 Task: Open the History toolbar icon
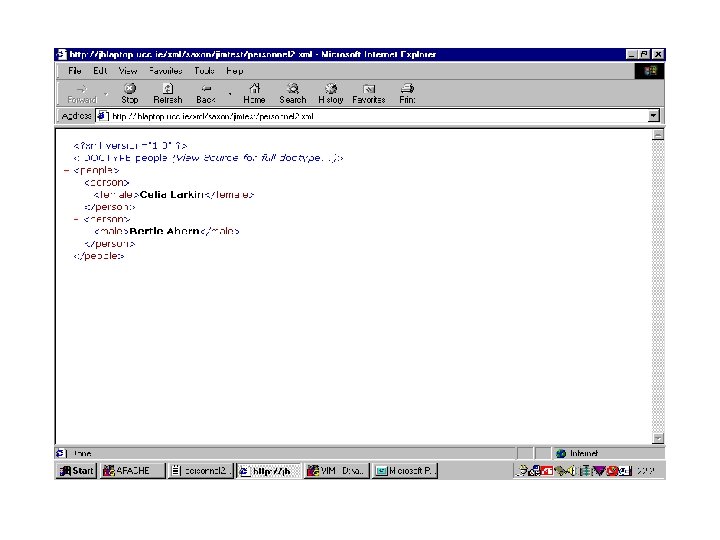[x=331, y=88]
